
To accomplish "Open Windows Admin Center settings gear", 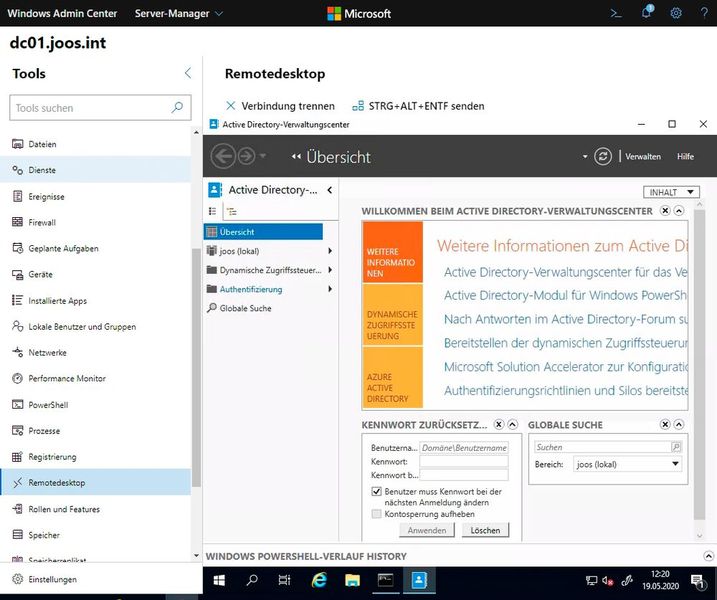I will click(676, 13).
